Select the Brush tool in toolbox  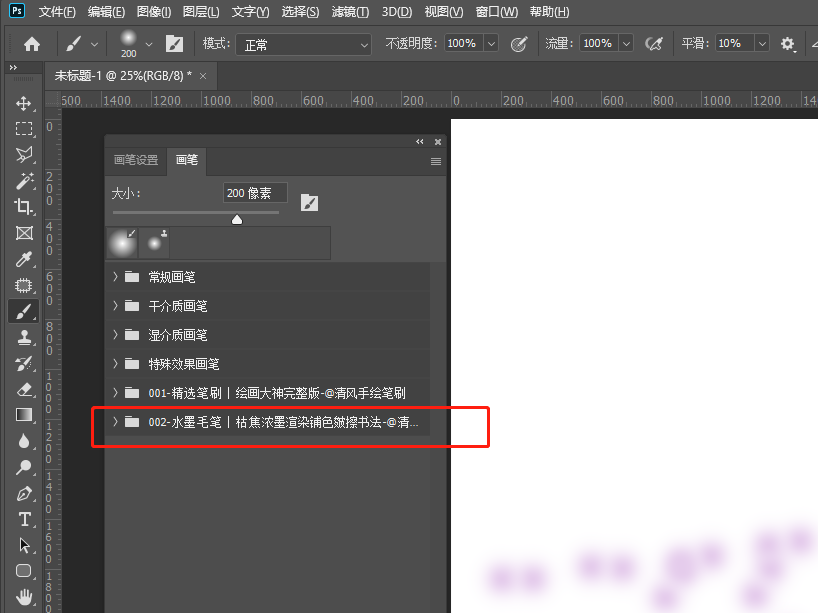tap(23, 311)
